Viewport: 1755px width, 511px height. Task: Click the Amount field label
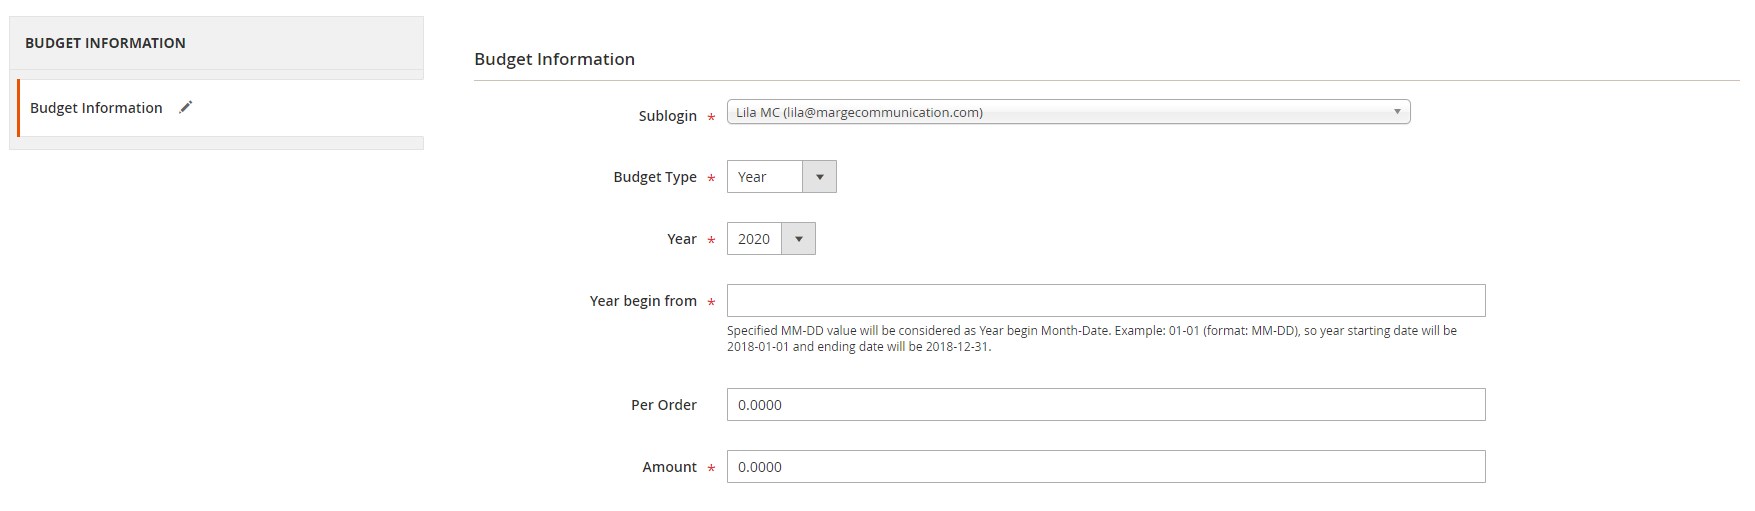pyautogui.click(x=670, y=467)
